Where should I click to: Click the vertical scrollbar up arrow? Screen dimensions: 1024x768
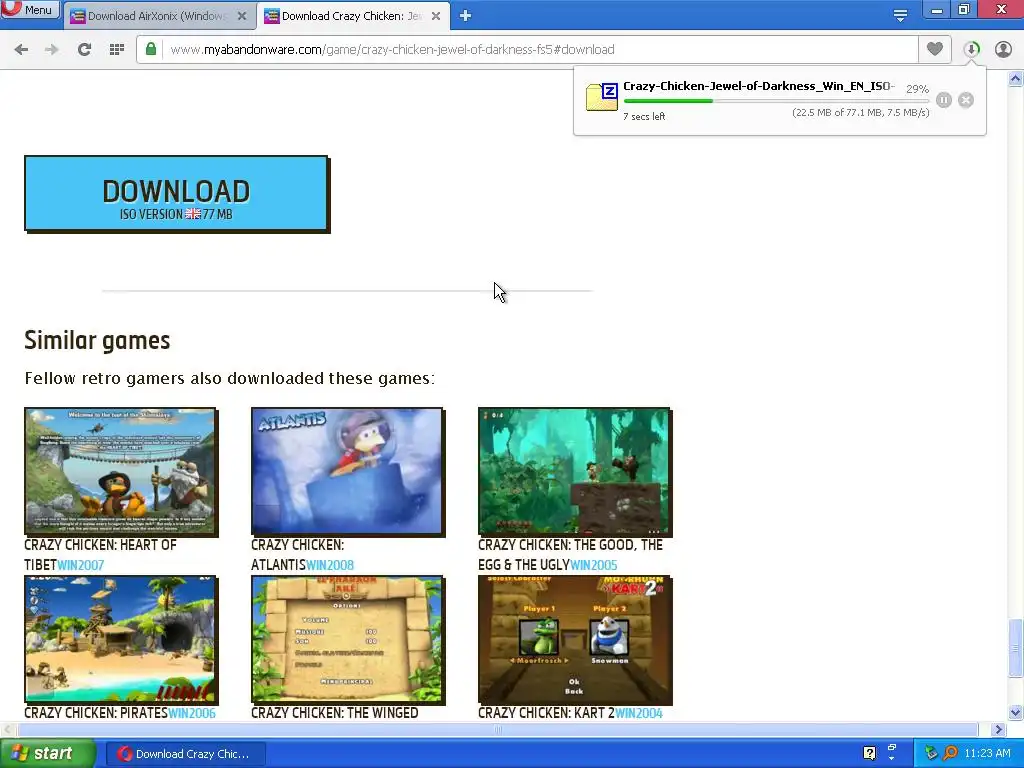[x=1016, y=79]
